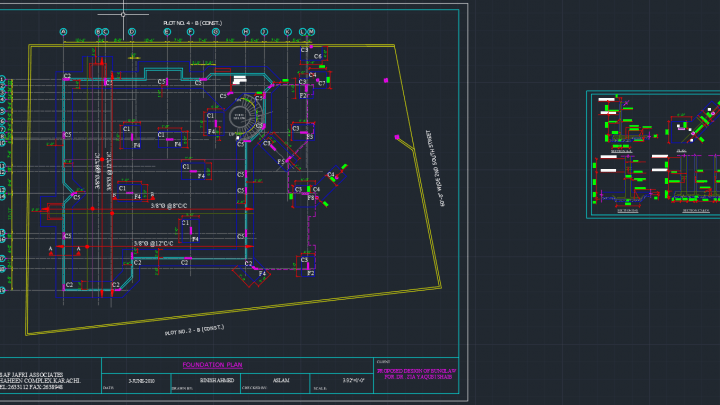Click the JAFRI ASSOCIATES firm name

pos(32,375)
